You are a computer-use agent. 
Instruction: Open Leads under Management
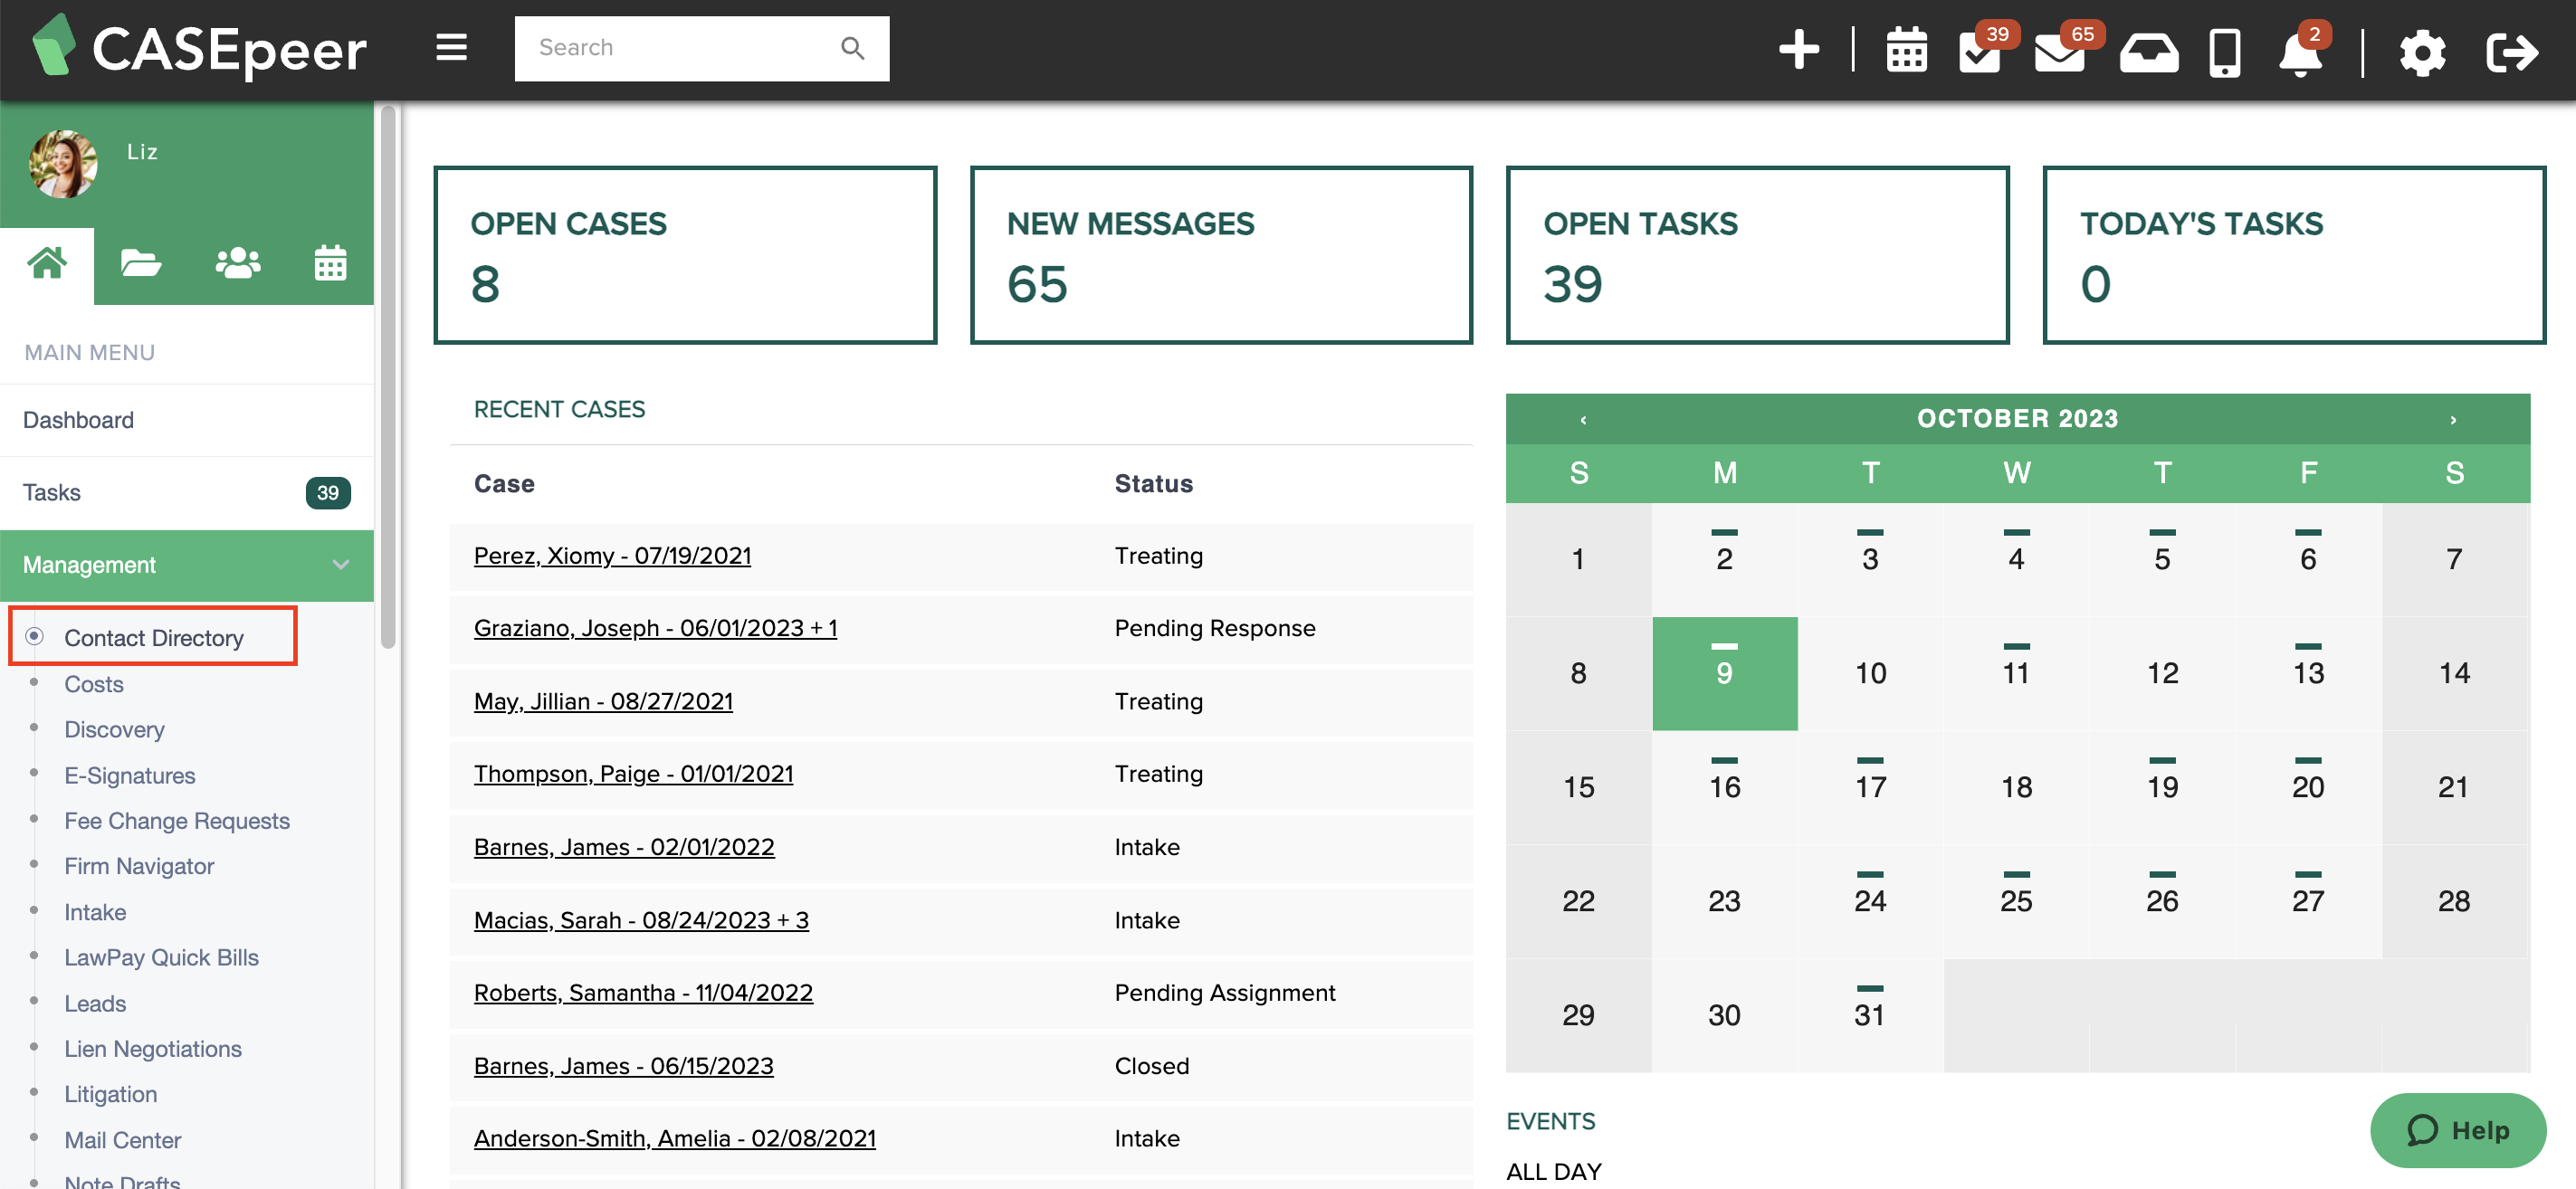click(95, 1003)
